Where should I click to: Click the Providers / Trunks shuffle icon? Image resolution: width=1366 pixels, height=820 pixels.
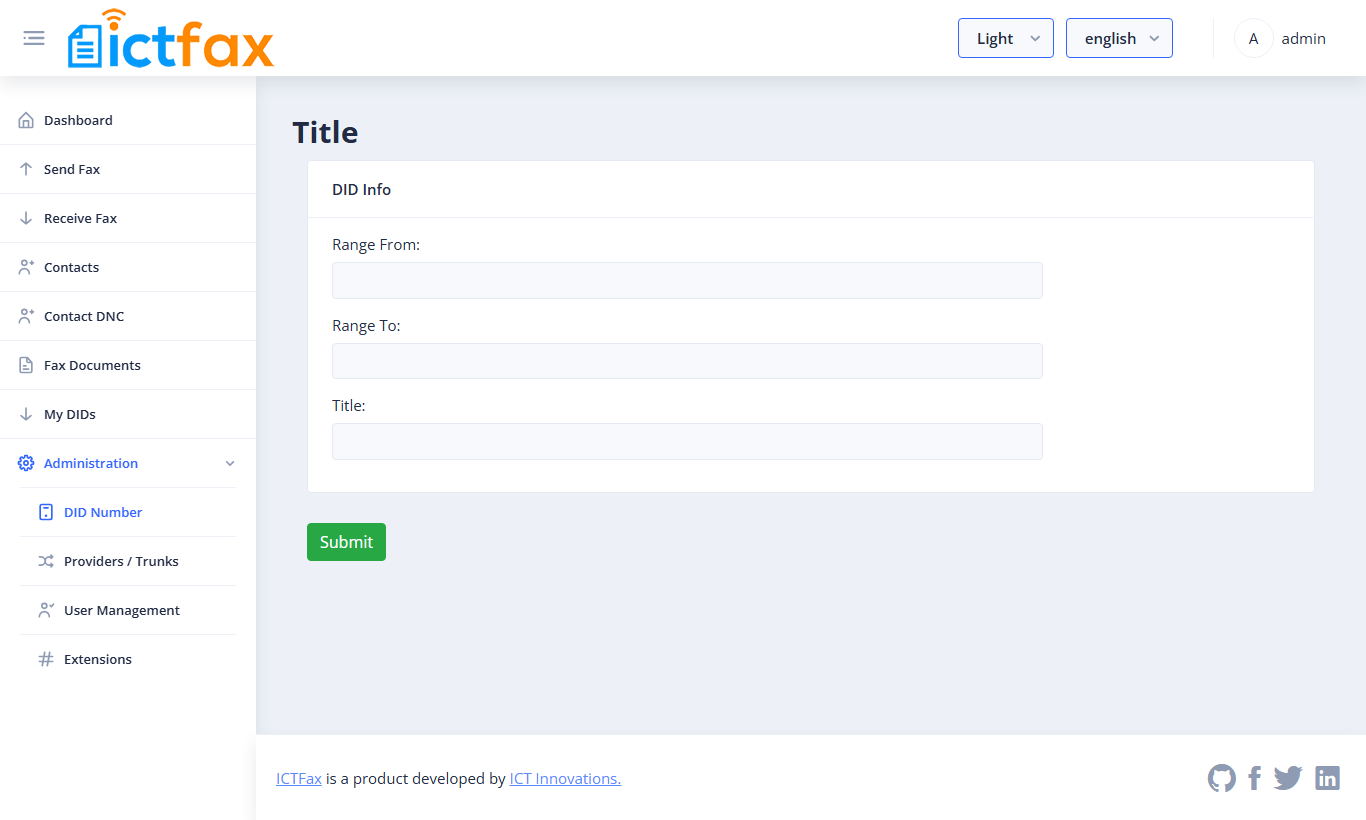point(46,561)
